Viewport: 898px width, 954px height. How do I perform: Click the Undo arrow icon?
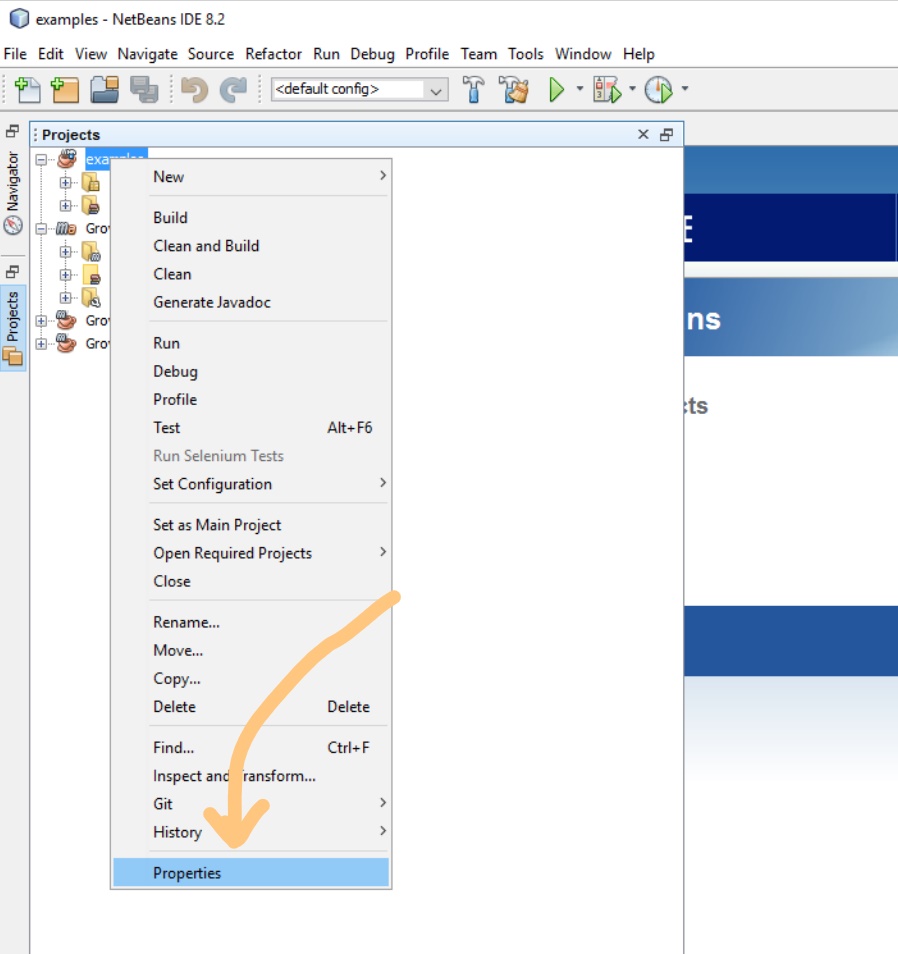pos(194,90)
